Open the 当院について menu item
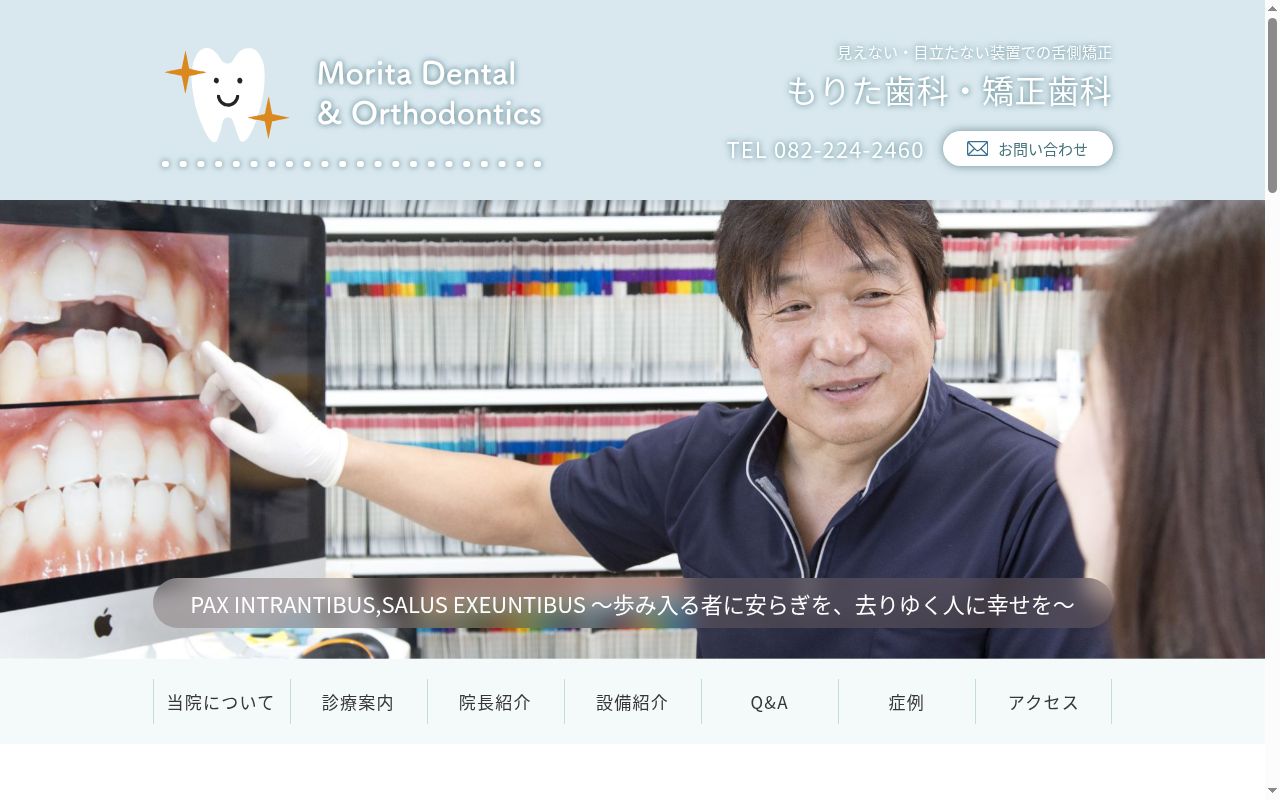This screenshot has width=1280, height=800. (x=221, y=702)
